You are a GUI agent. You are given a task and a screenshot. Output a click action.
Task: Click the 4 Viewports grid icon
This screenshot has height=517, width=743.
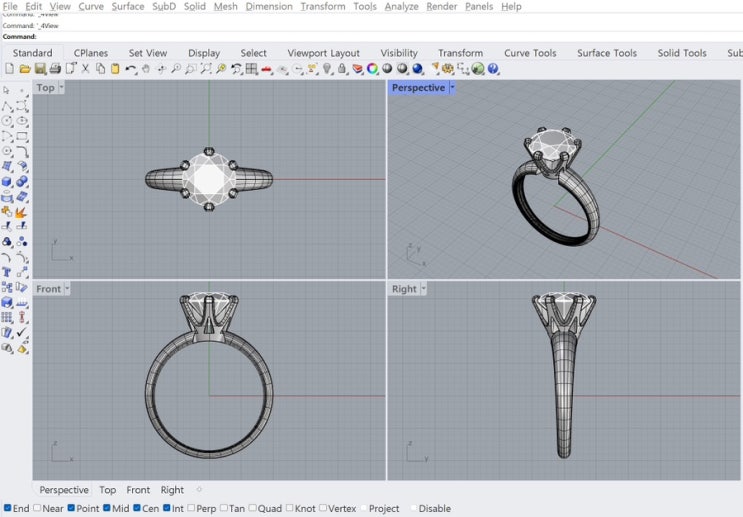[251, 69]
